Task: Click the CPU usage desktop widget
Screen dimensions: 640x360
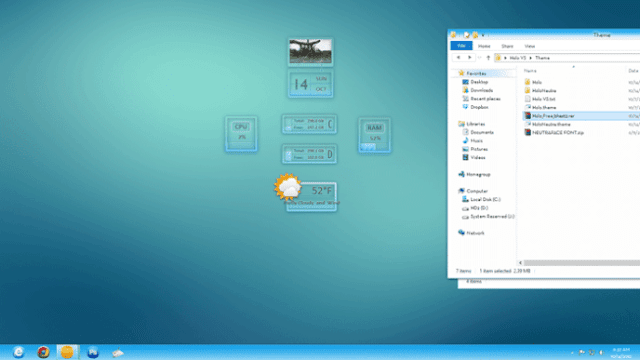Action: click(241, 134)
